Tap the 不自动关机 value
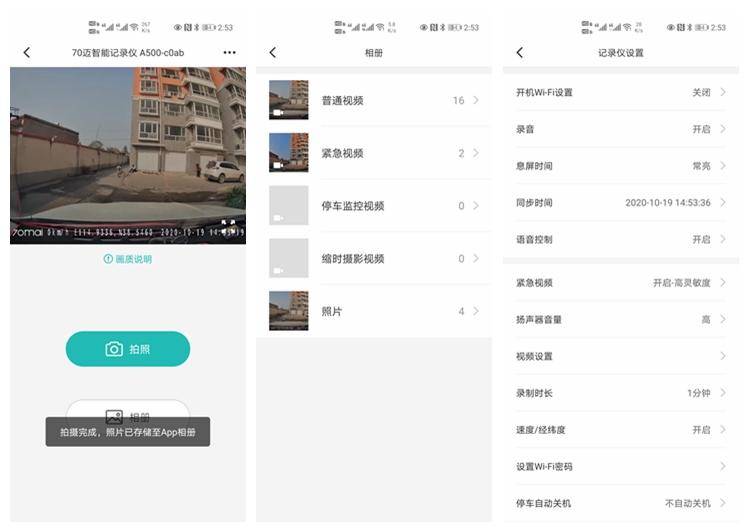This screenshot has height=532, width=749. tap(688, 503)
